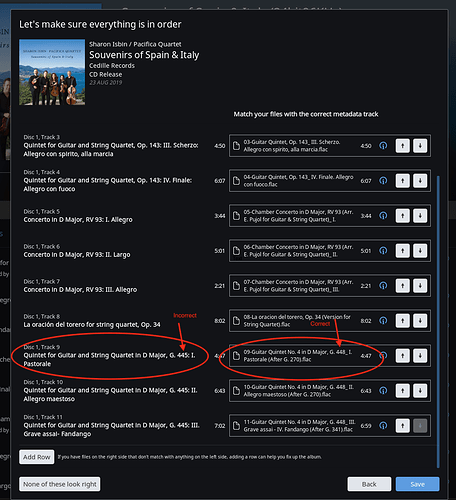456x500 pixels.
Task: Click the audio icon for 10-Guitar Quintet Allegro maestoso
Action: (383, 391)
